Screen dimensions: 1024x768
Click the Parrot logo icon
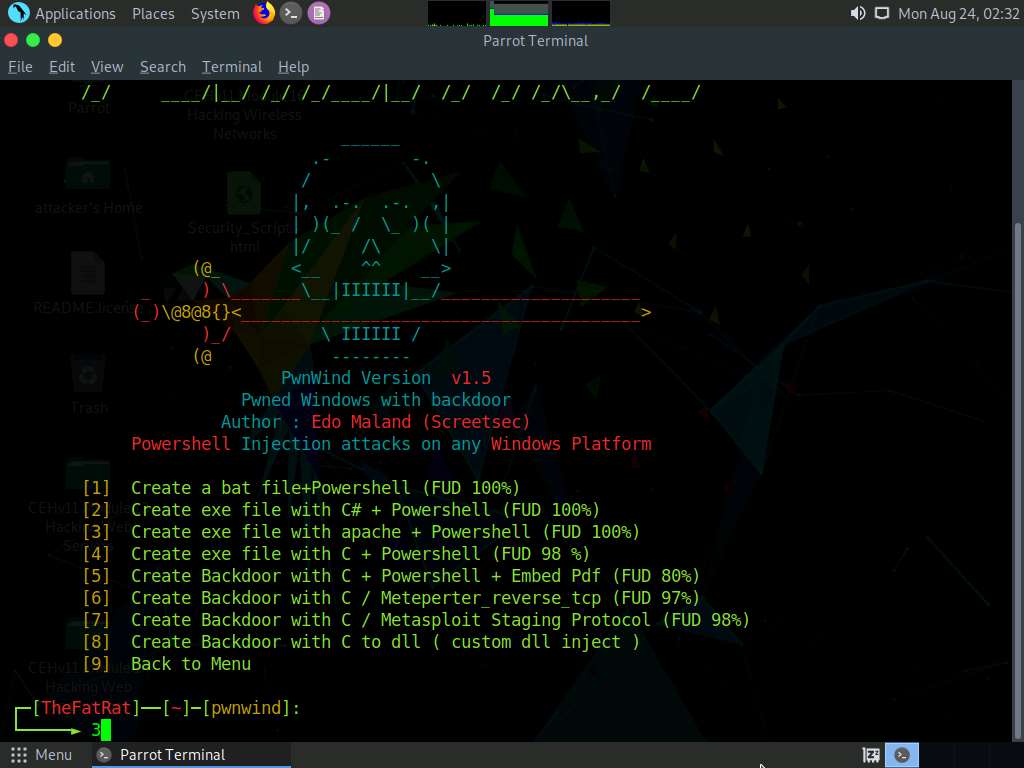(x=18, y=13)
